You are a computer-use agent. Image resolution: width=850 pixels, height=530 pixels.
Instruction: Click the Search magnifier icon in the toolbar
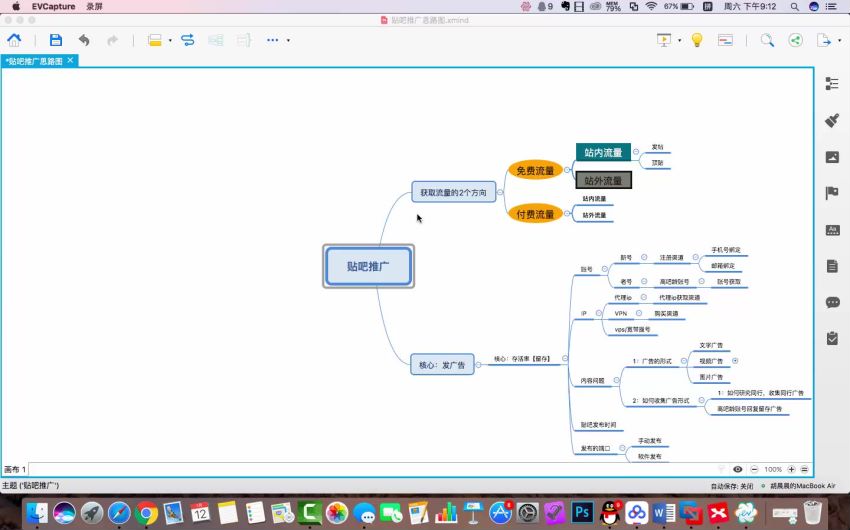pos(767,41)
